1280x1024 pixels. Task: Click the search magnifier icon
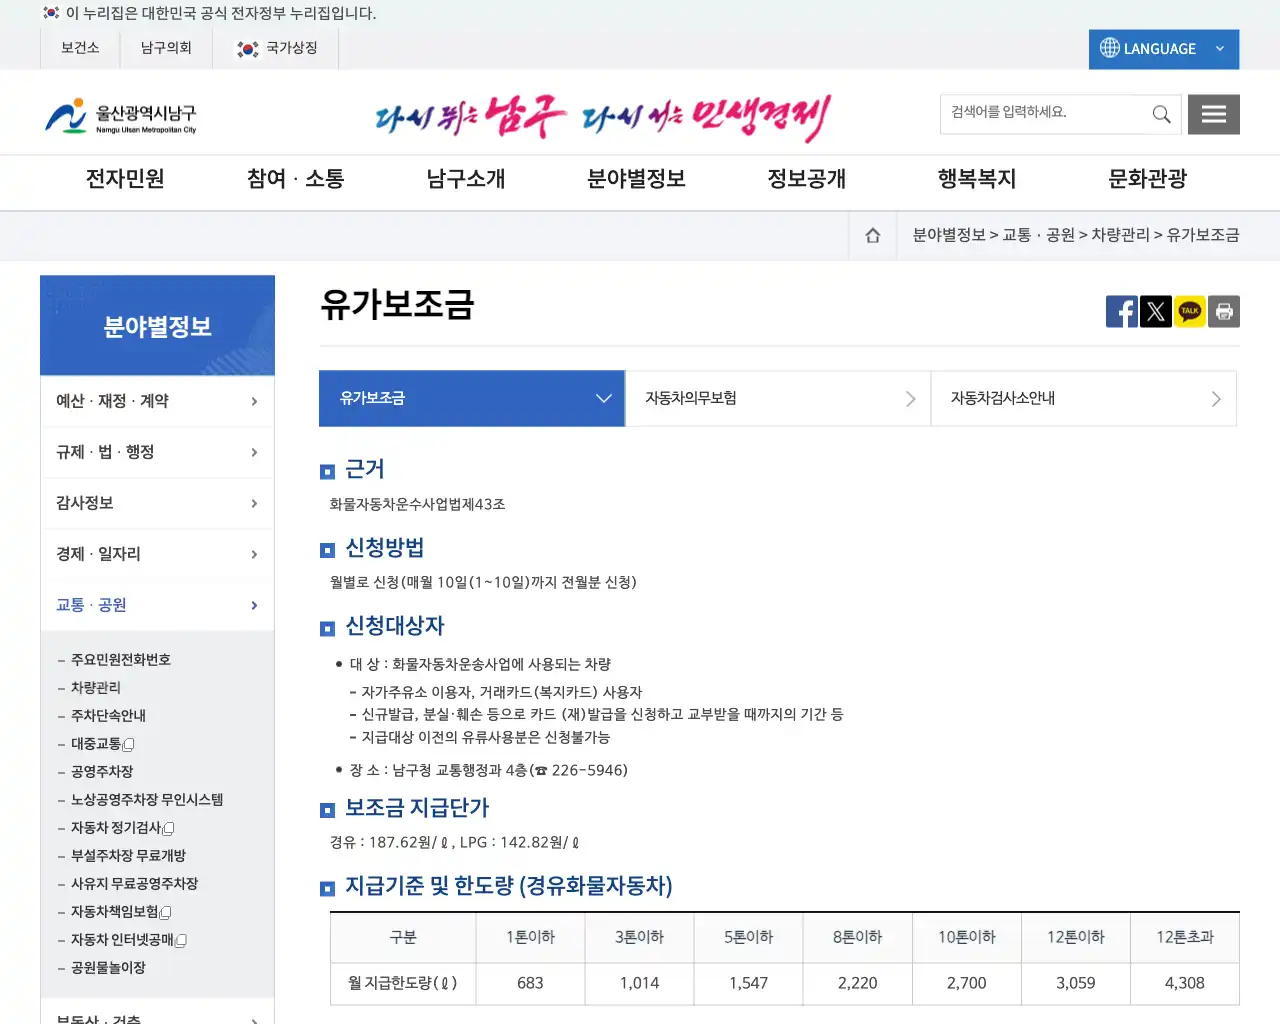point(1161,114)
